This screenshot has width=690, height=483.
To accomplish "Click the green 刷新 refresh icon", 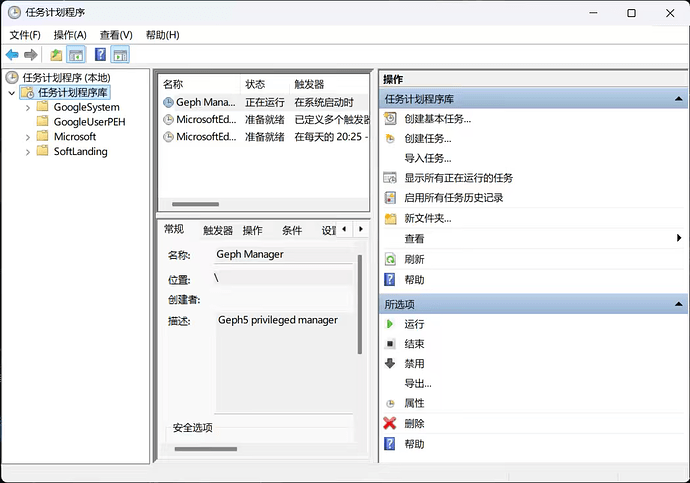I will tap(390, 259).
